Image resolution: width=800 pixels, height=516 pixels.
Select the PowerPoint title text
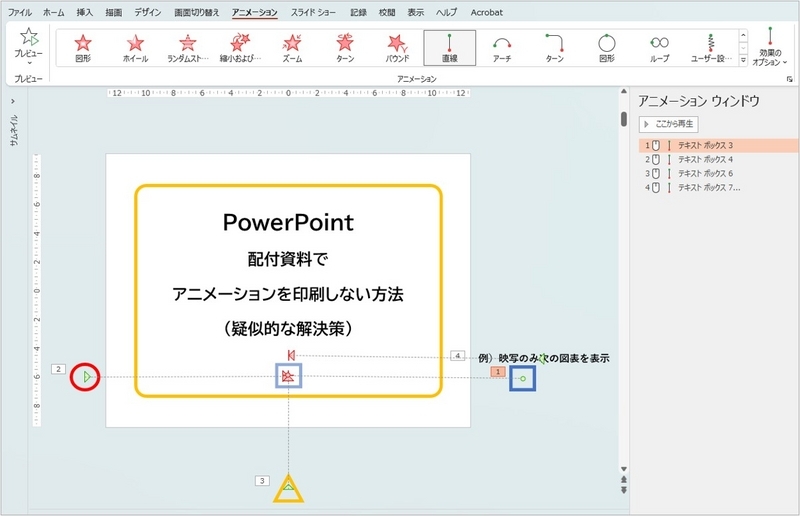coord(288,223)
